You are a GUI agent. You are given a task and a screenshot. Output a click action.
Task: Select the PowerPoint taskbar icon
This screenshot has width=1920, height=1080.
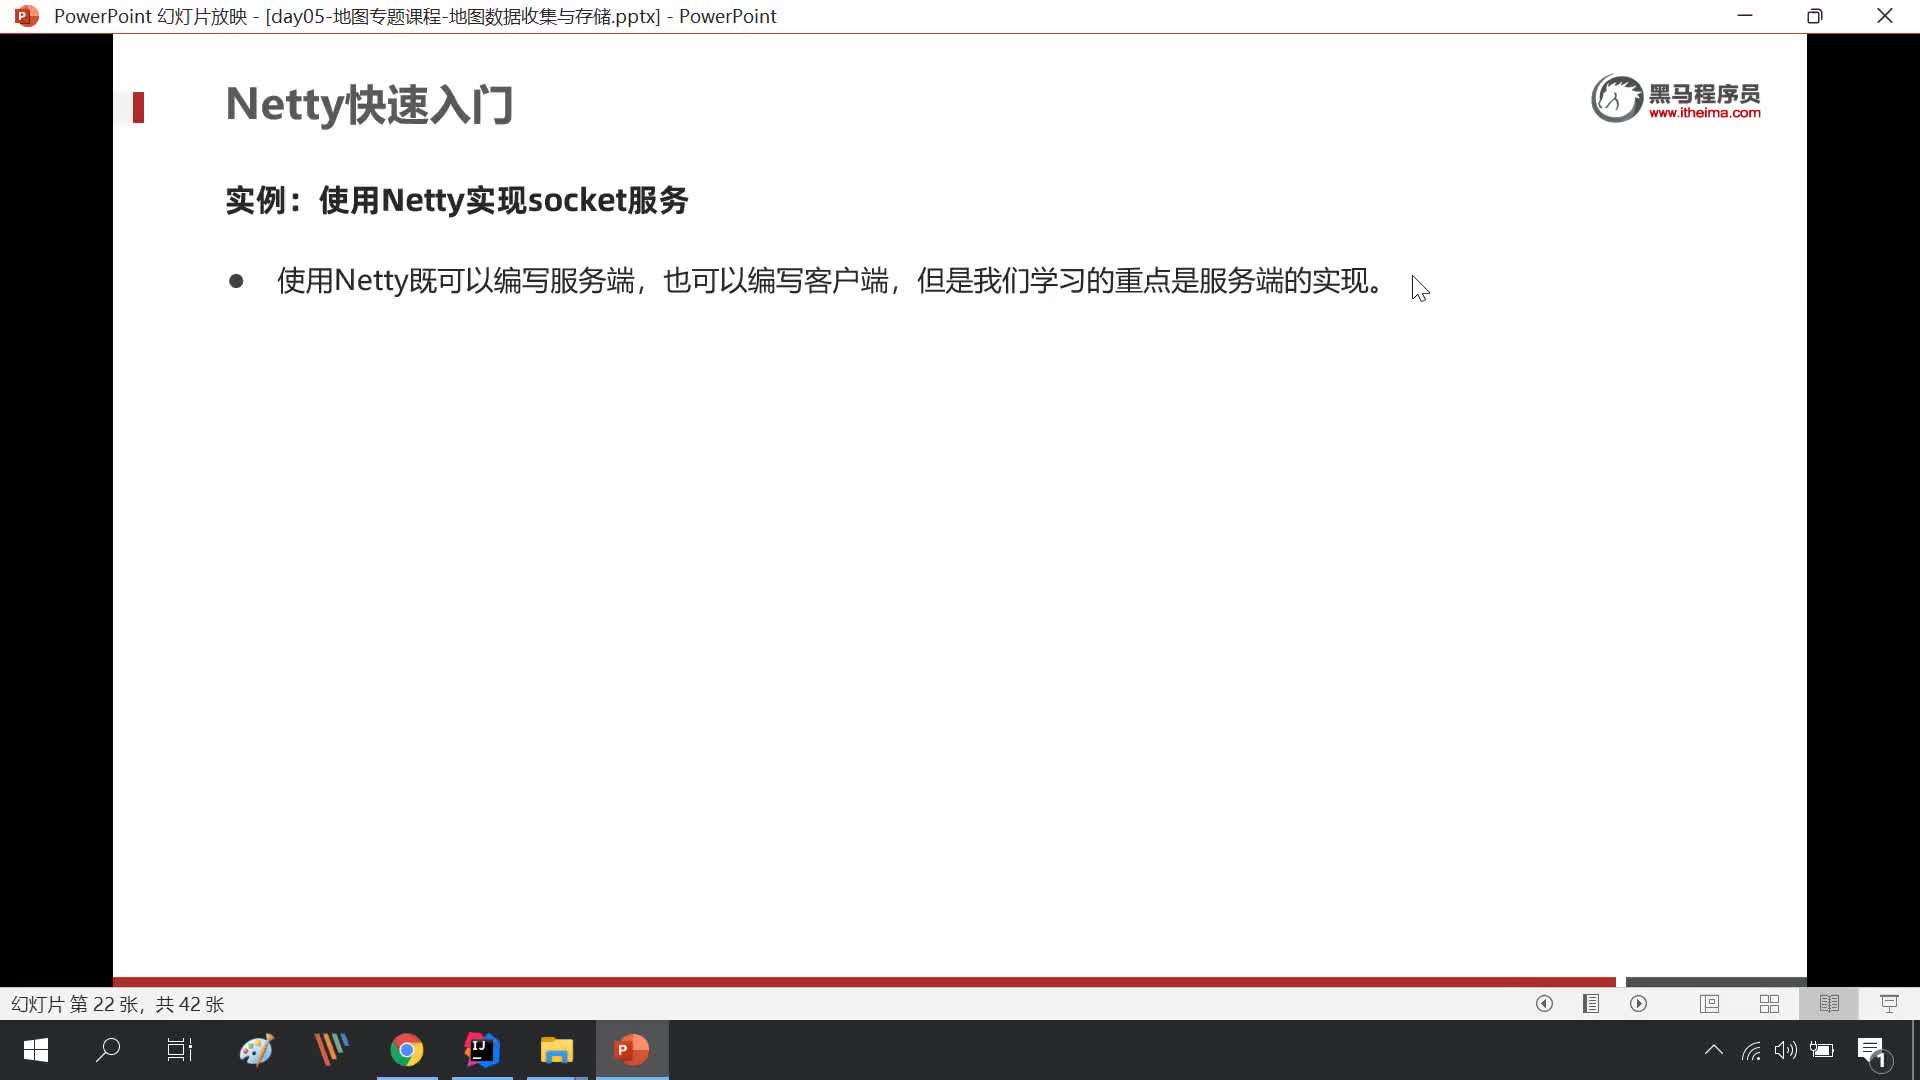pos(632,1050)
